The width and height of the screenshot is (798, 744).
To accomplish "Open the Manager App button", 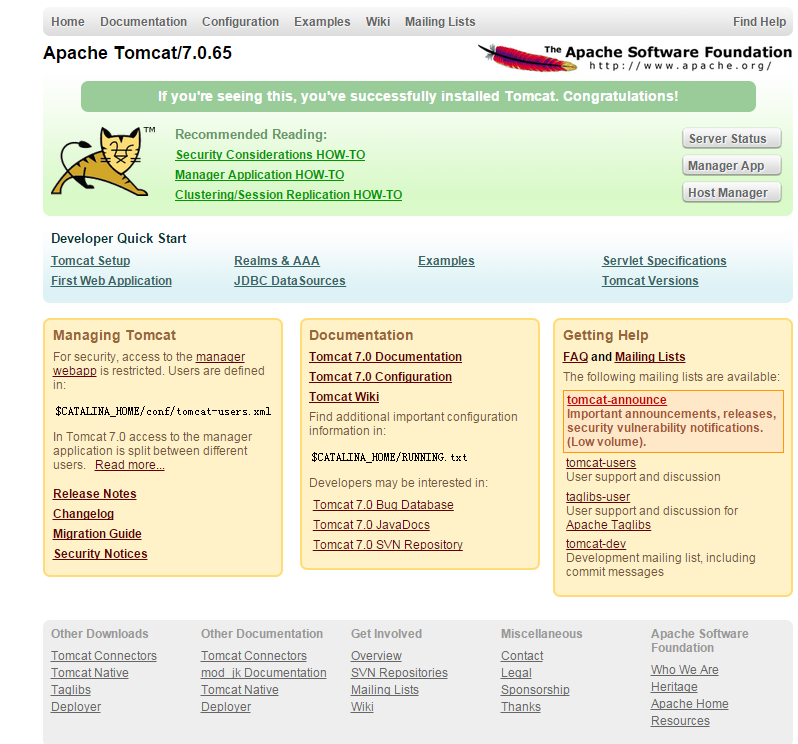I will click(x=732, y=165).
